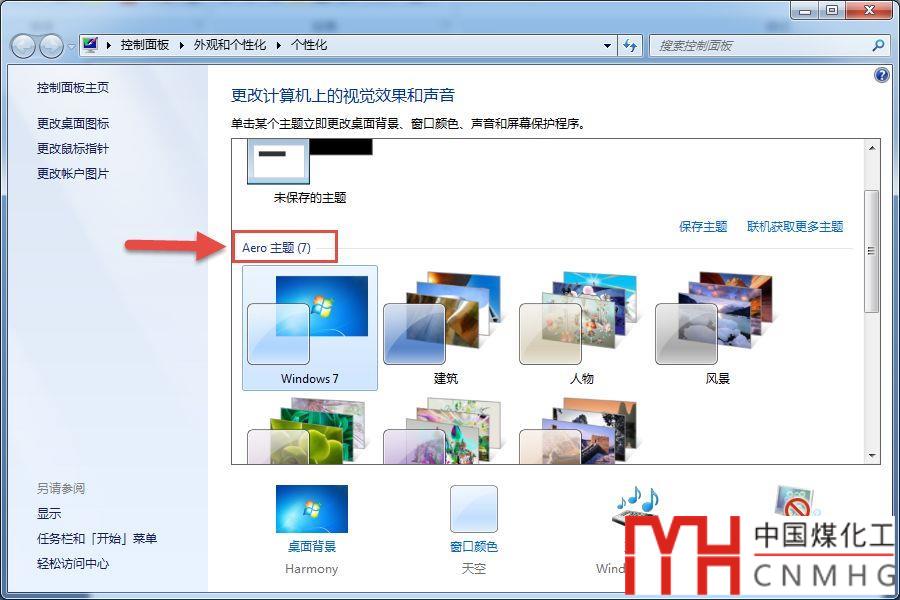Click the theme list scroll up arrow
This screenshot has height=600, width=900.
tap(872, 148)
